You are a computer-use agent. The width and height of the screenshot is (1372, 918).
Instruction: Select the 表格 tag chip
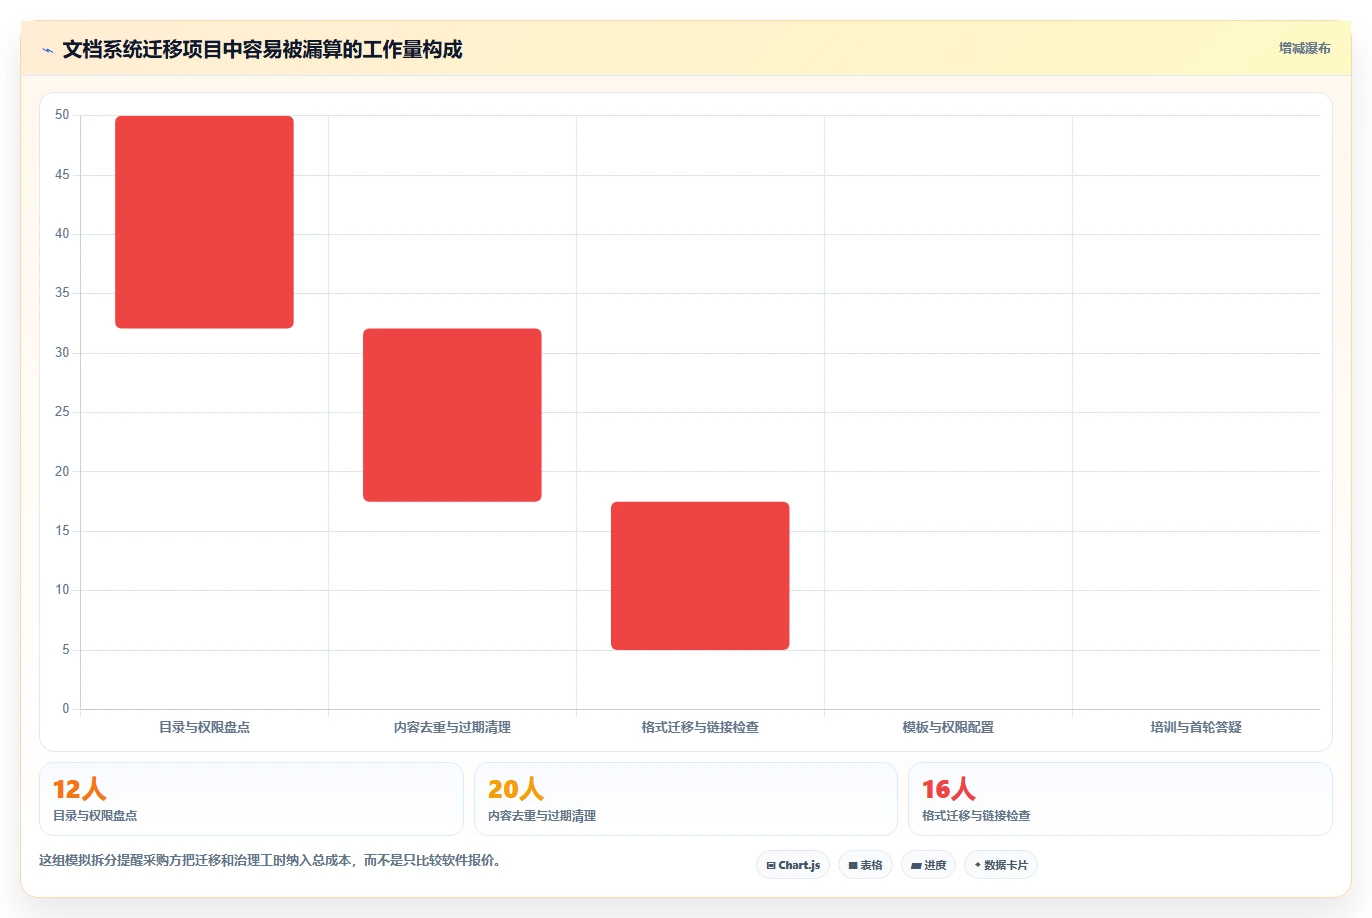865,865
